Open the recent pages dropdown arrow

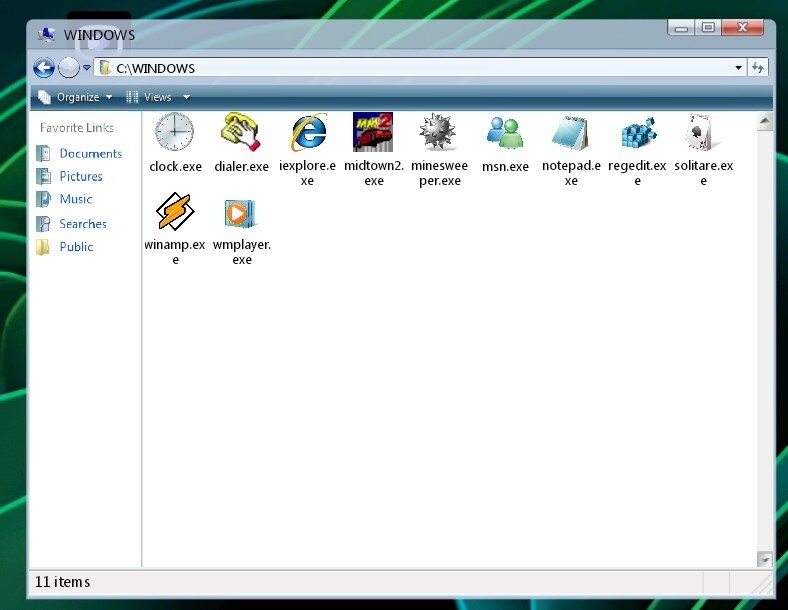tap(87, 67)
